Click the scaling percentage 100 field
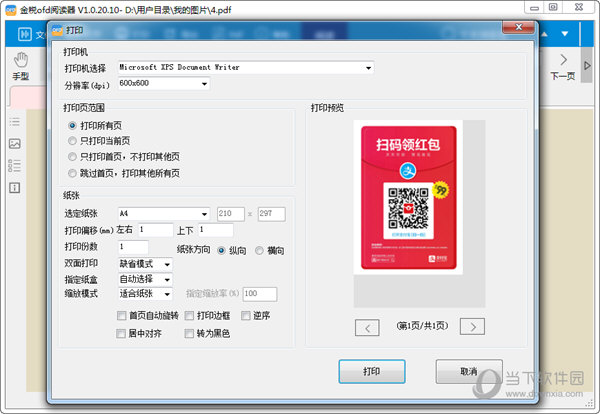The image size is (600, 414). [260, 294]
